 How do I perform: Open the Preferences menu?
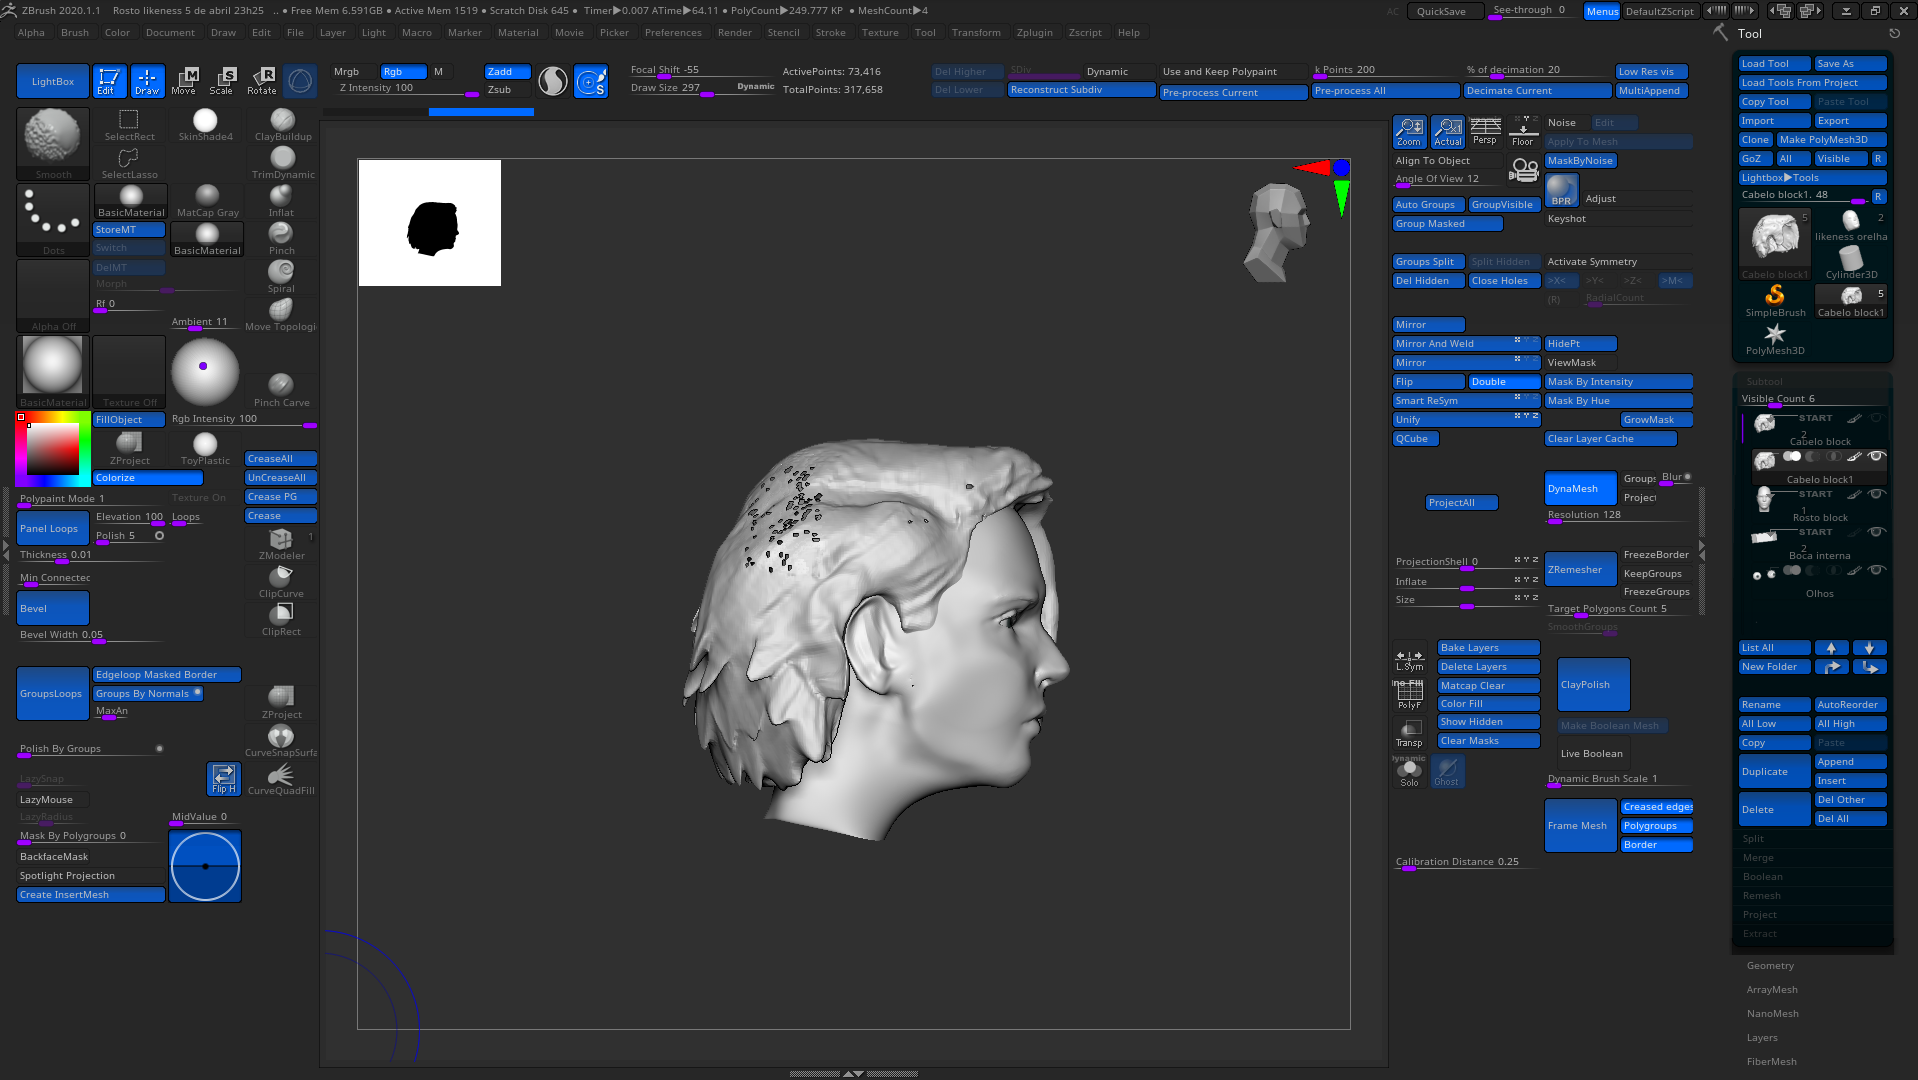673,33
